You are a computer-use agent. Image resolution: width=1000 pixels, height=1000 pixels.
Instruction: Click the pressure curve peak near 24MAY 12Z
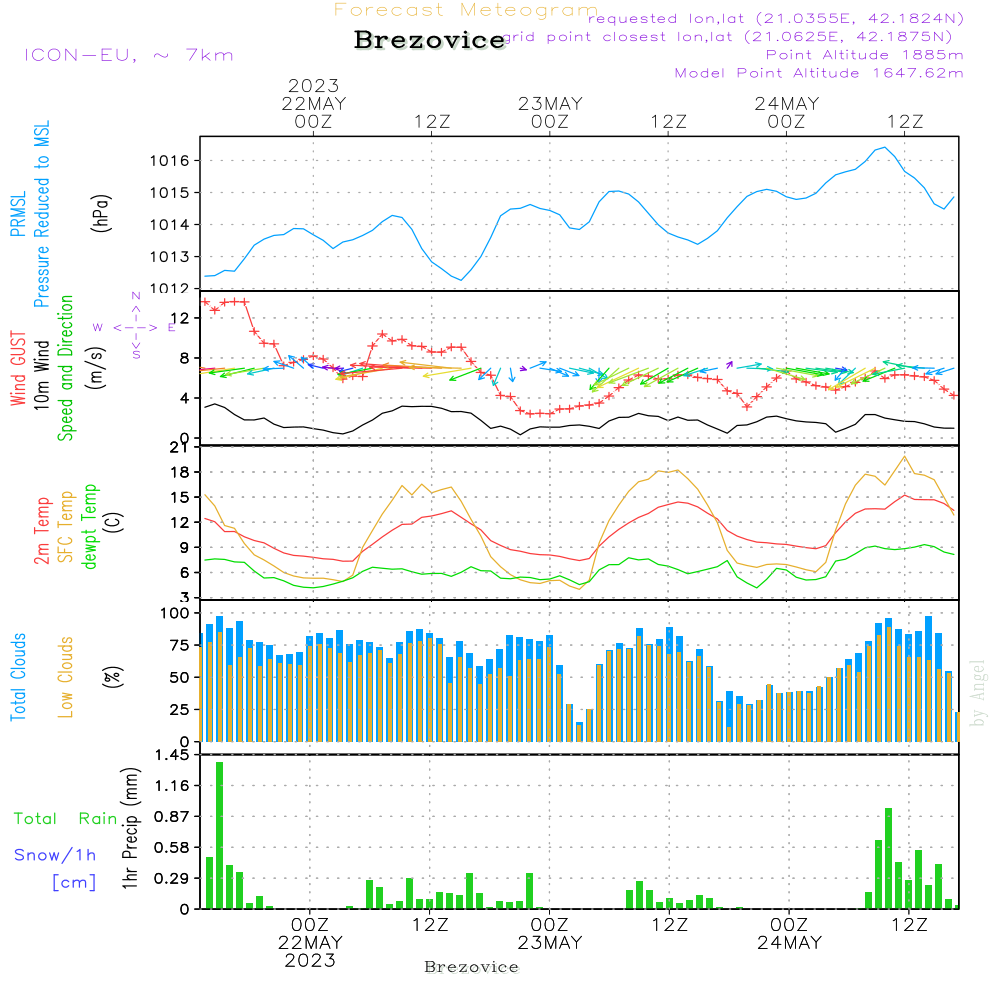(x=885, y=147)
